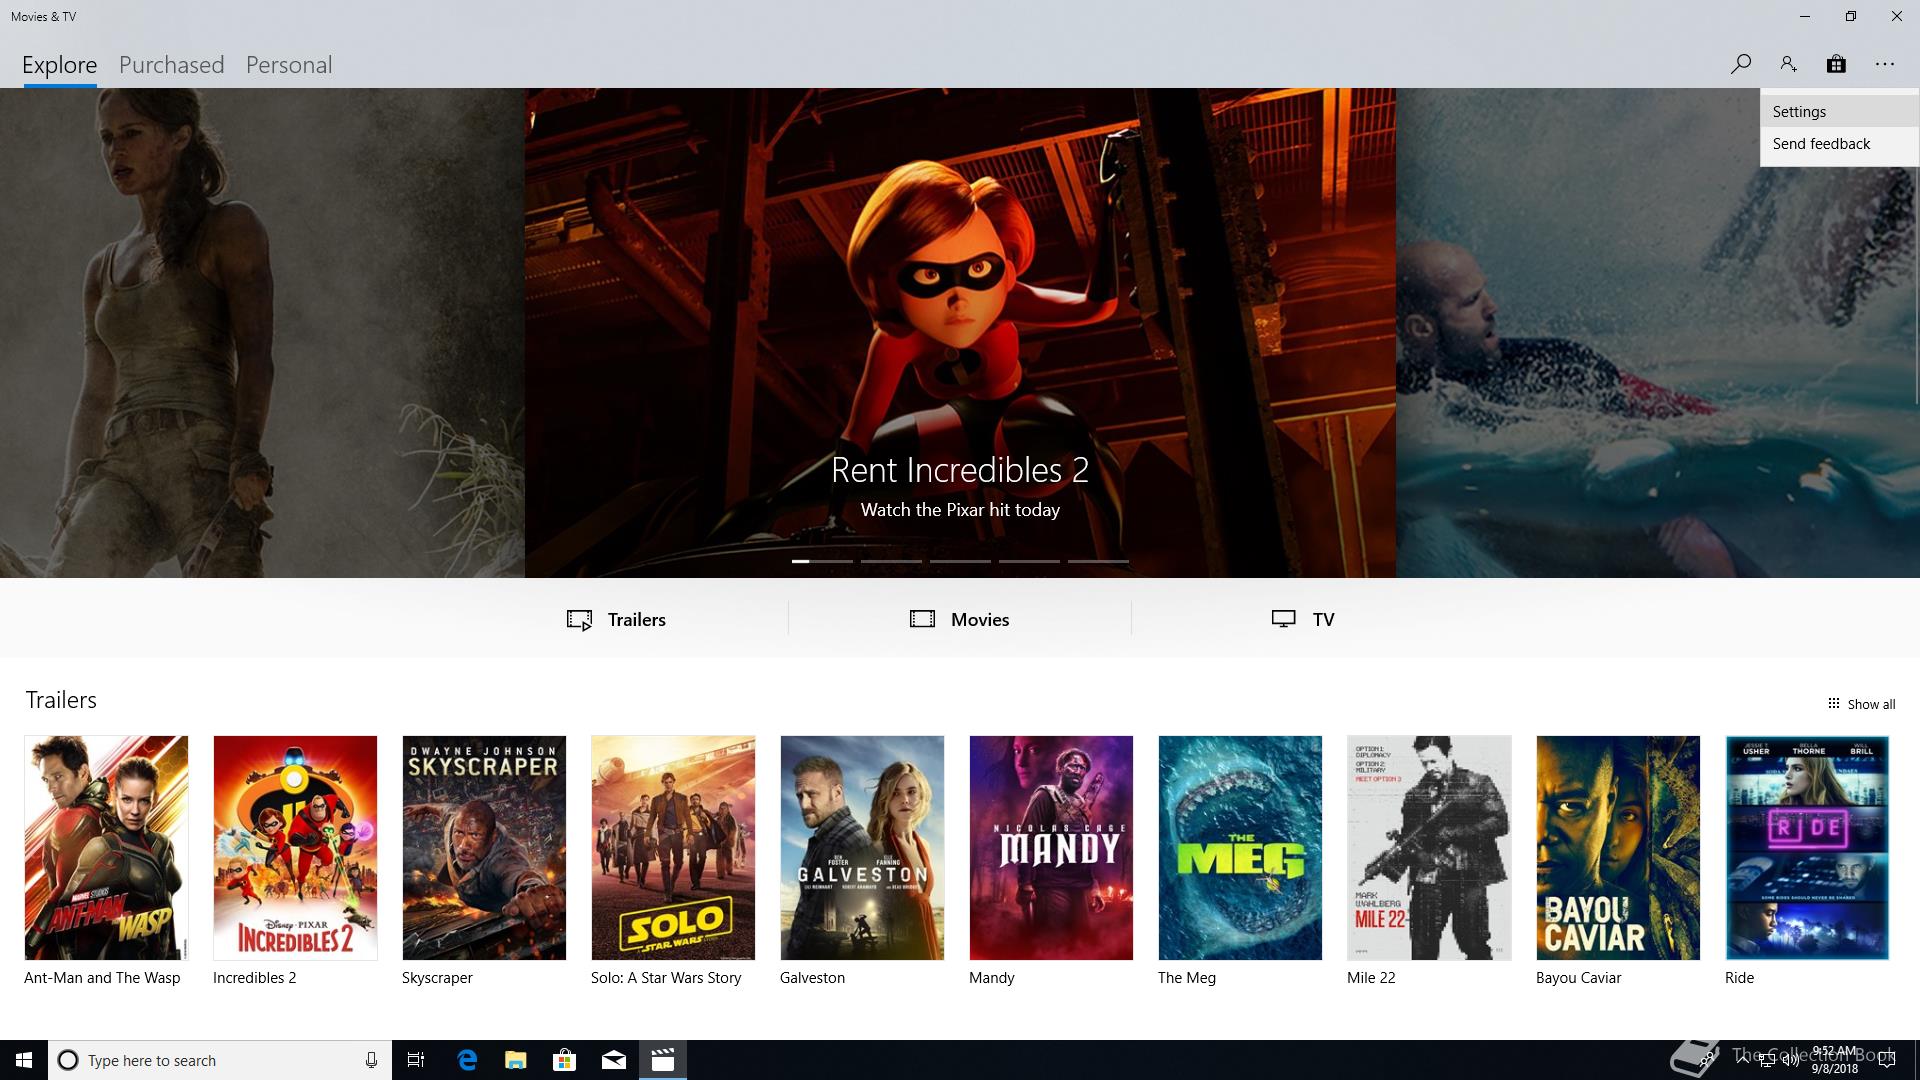The image size is (1920, 1080).
Task: Click the Watch the Pixar hit today text
Action: coord(960,510)
